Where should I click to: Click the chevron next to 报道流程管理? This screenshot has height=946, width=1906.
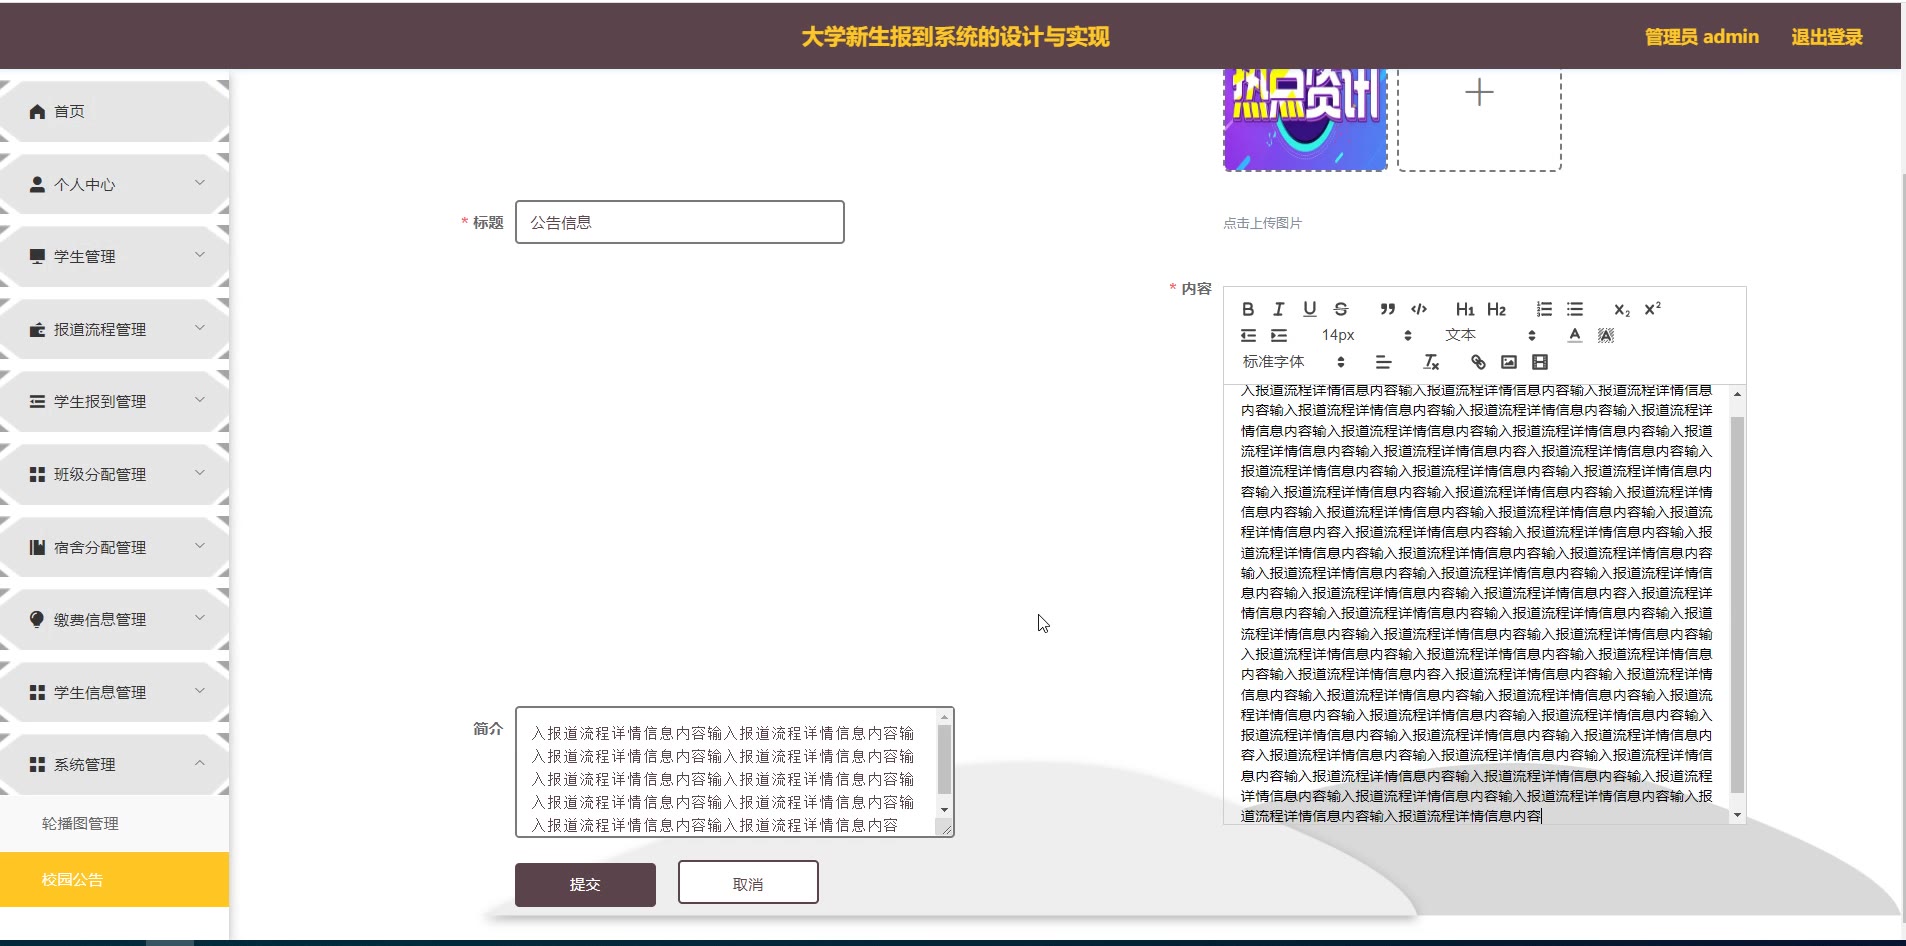(200, 328)
